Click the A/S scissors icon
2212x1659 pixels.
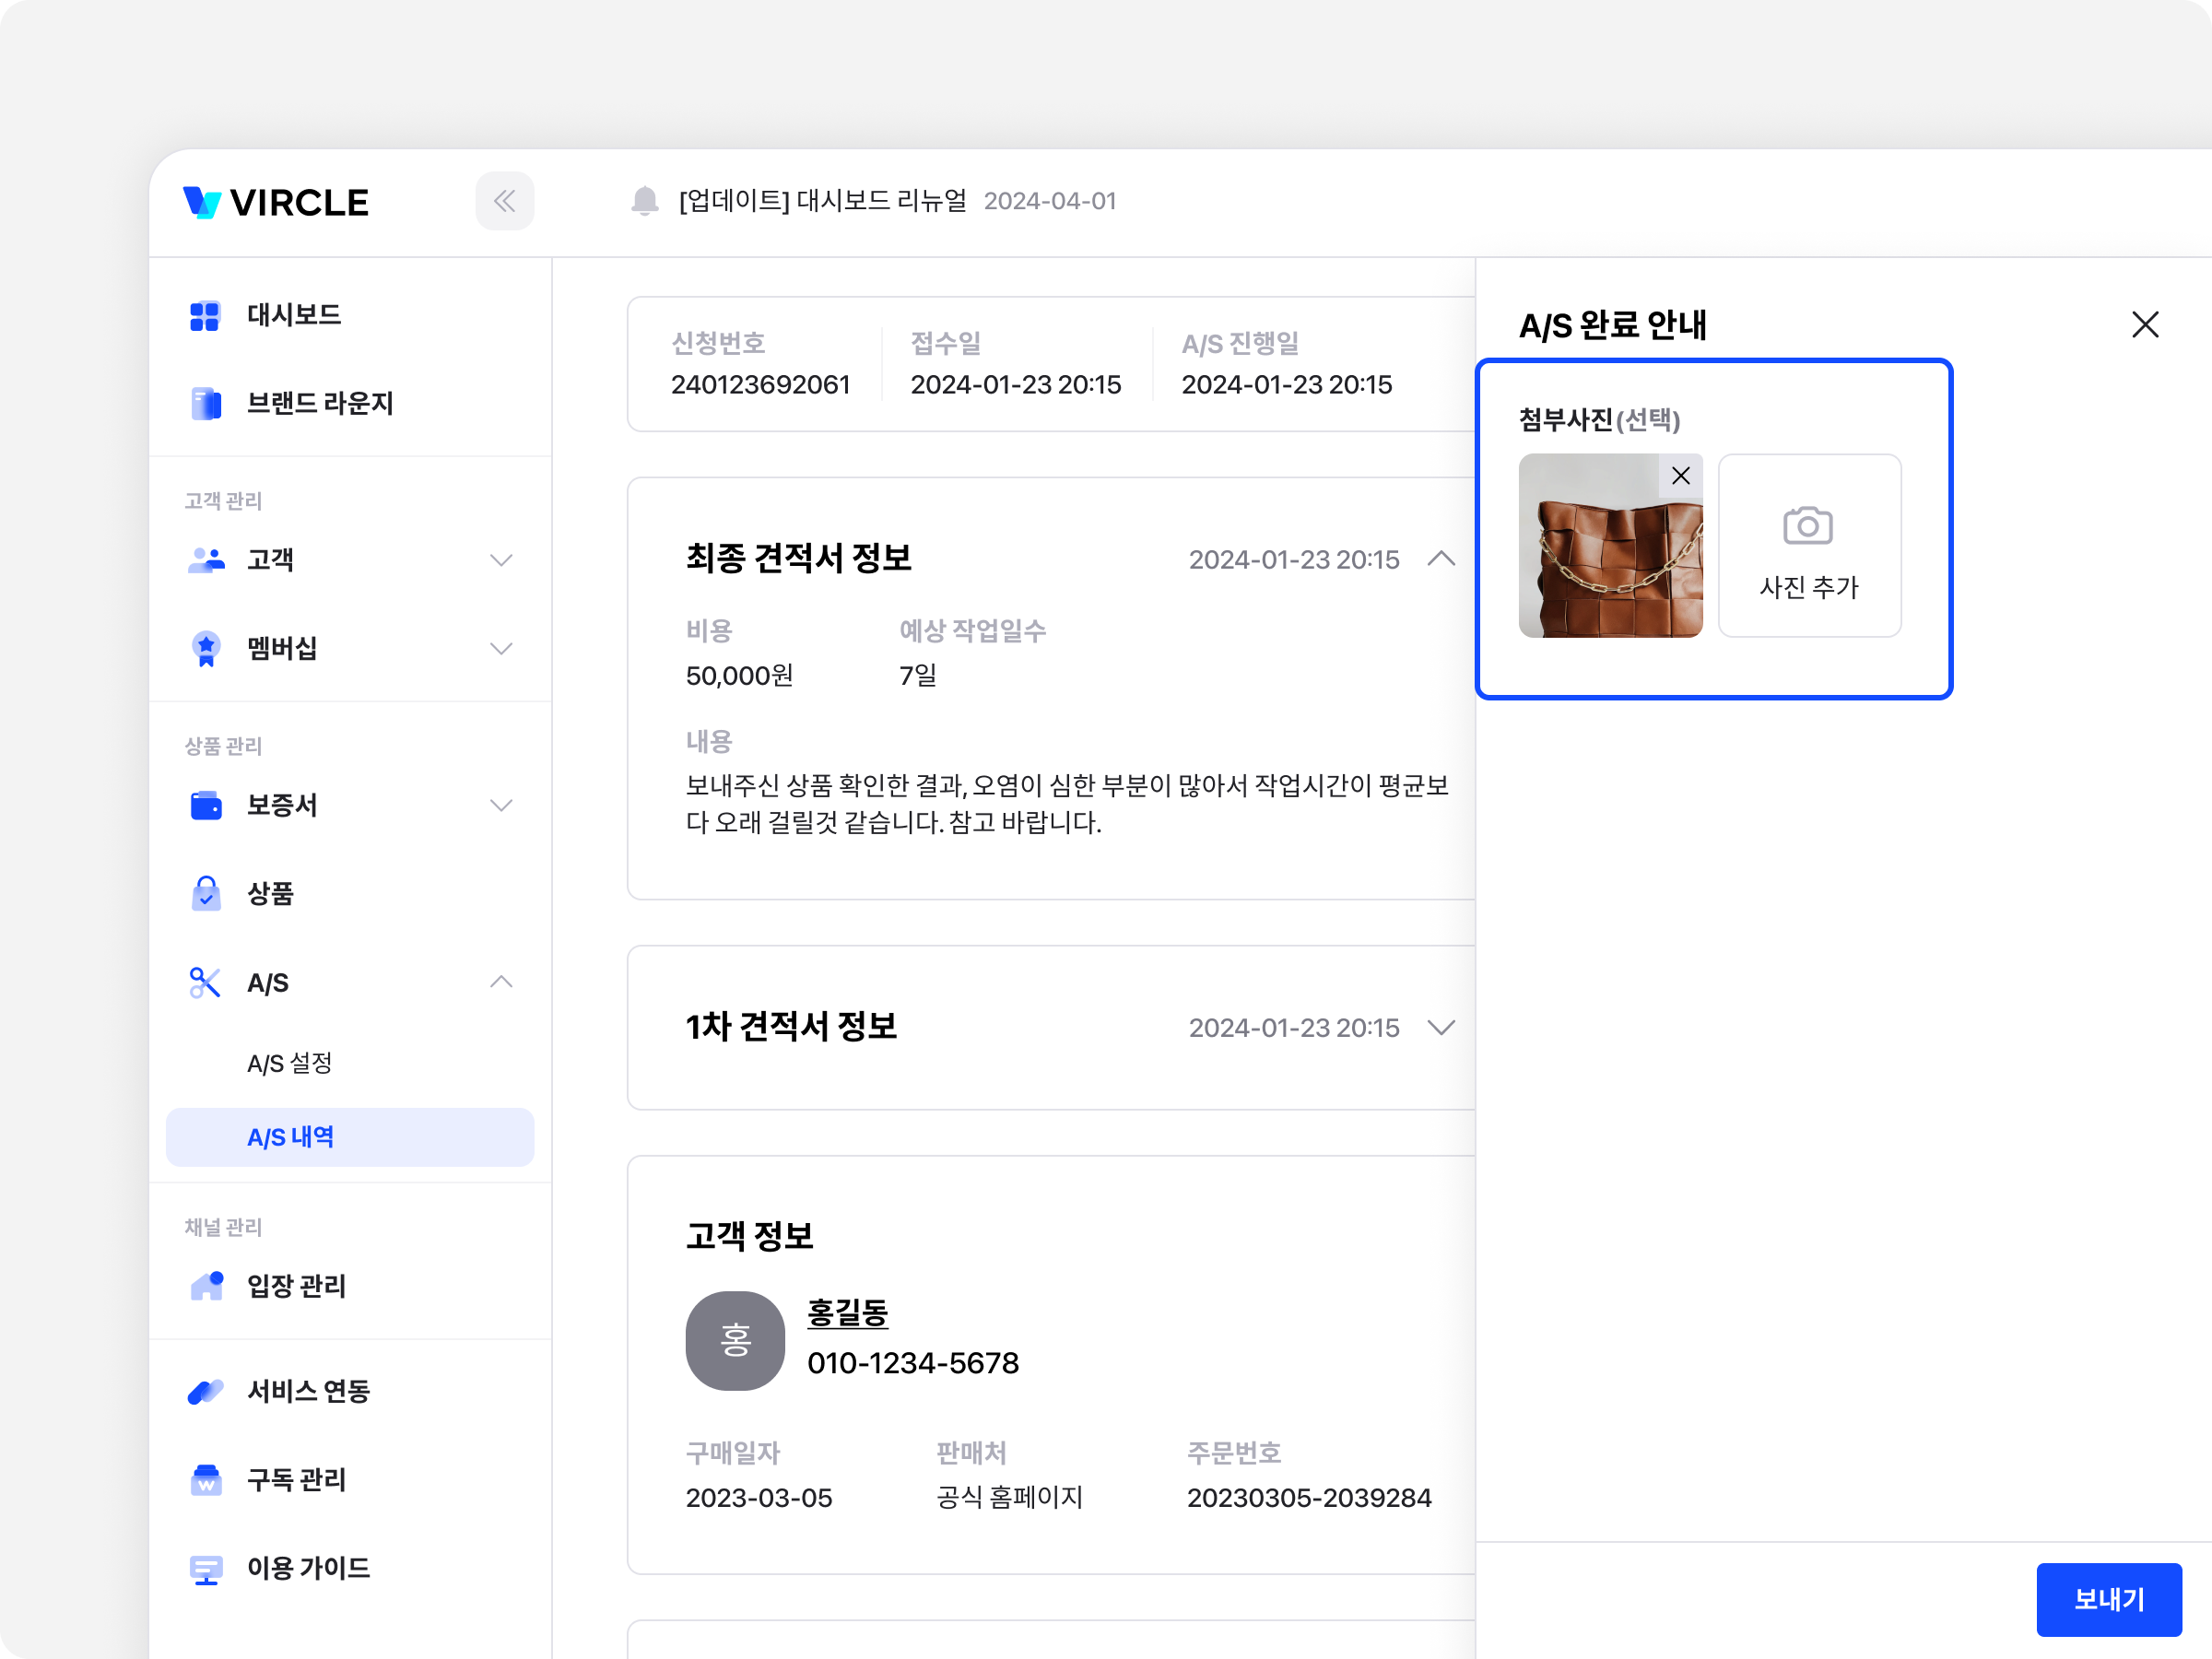click(205, 983)
